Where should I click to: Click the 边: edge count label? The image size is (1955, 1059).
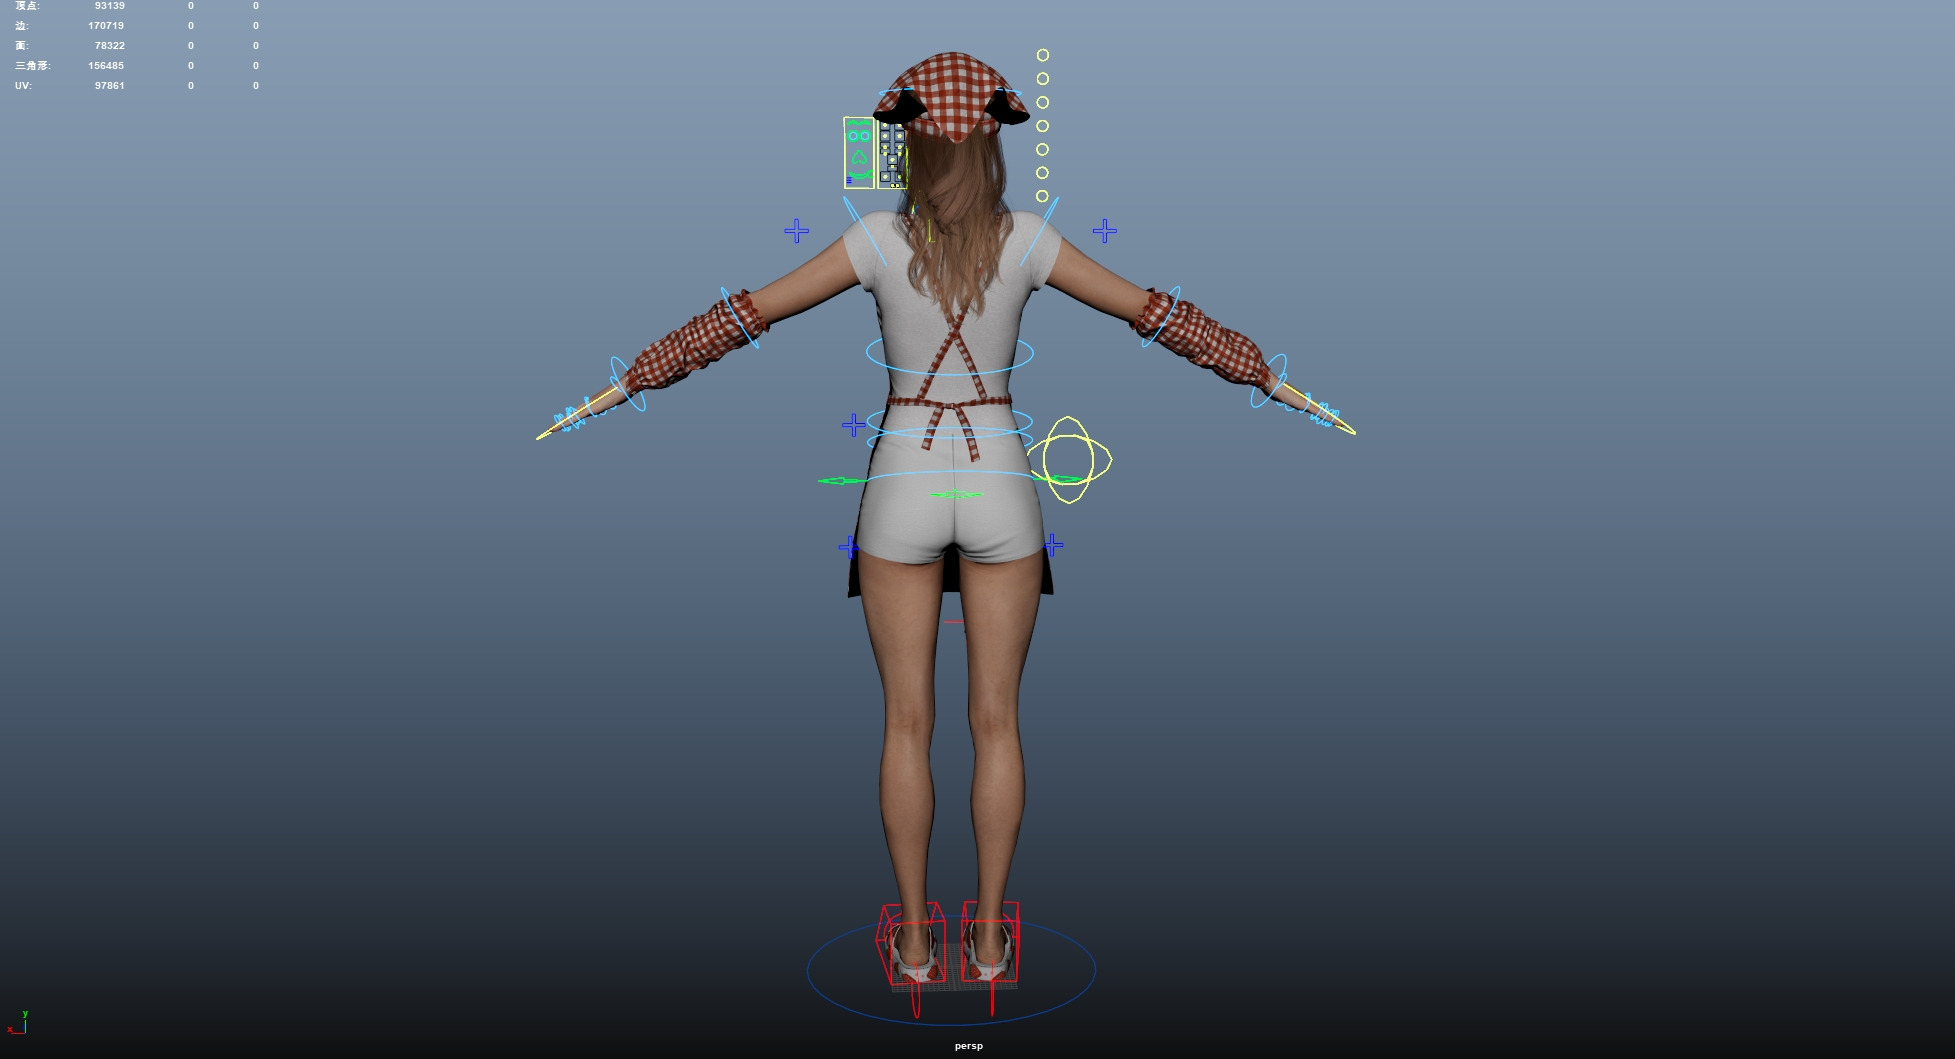coord(21,26)
